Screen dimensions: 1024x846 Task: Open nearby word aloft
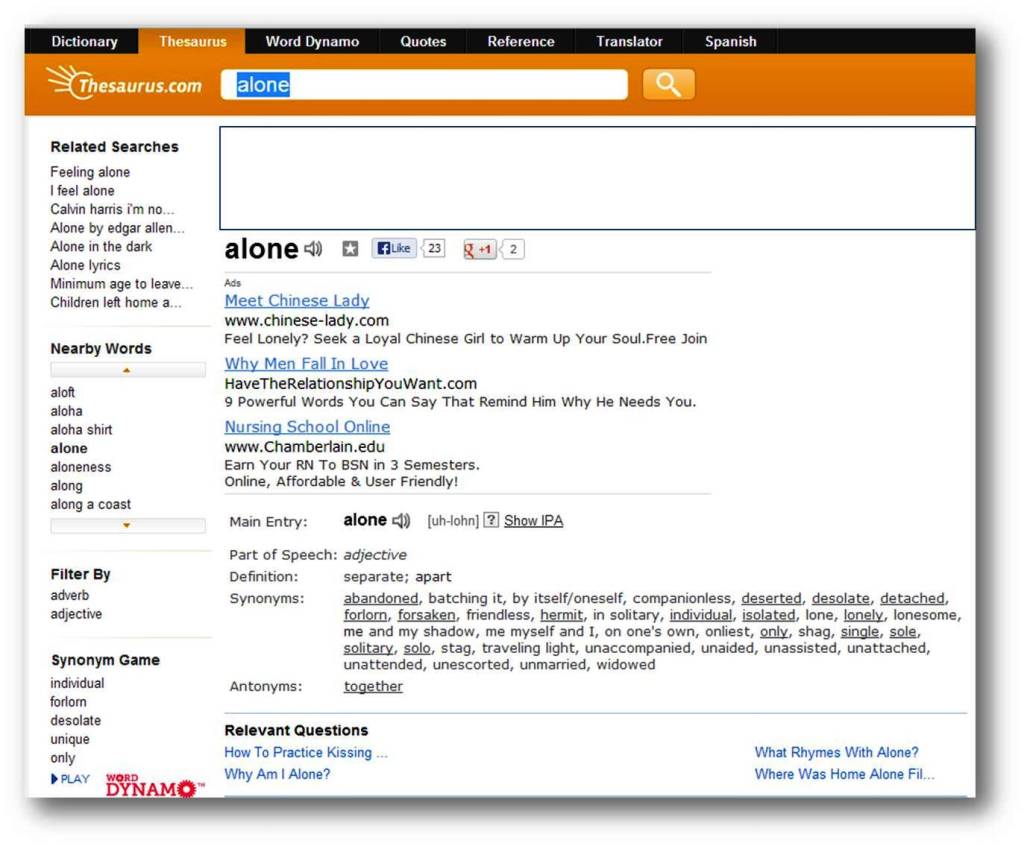point(63,392)
